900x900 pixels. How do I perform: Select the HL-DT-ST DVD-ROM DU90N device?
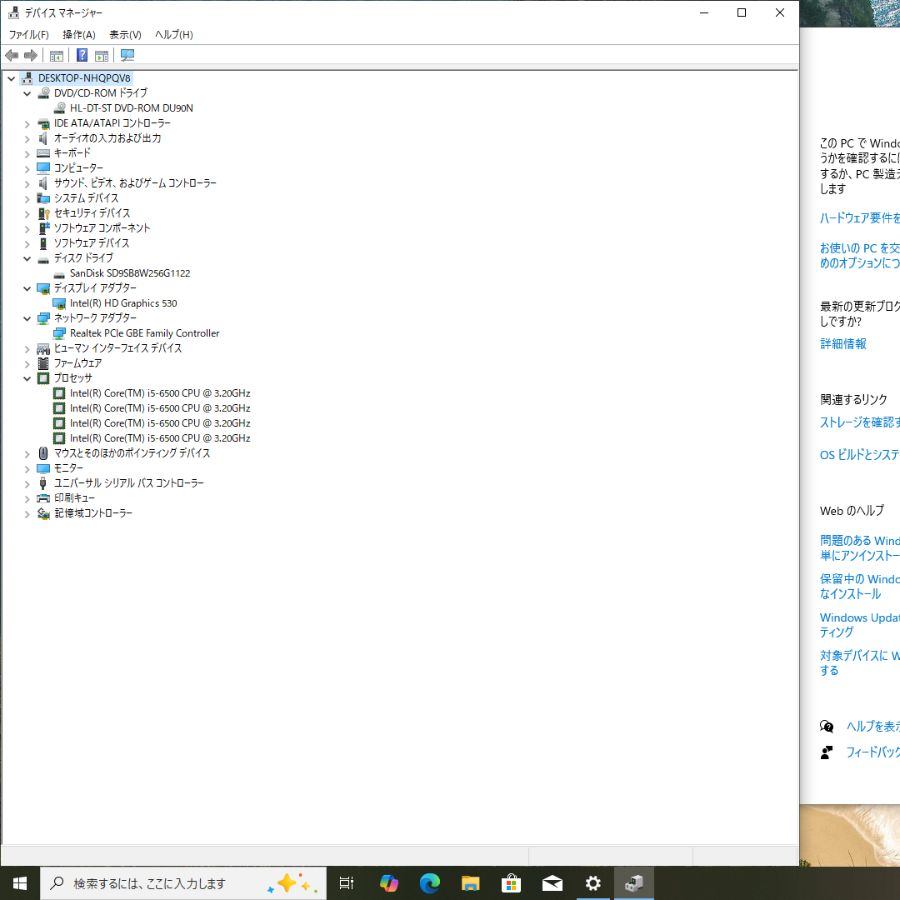(131, 108)
